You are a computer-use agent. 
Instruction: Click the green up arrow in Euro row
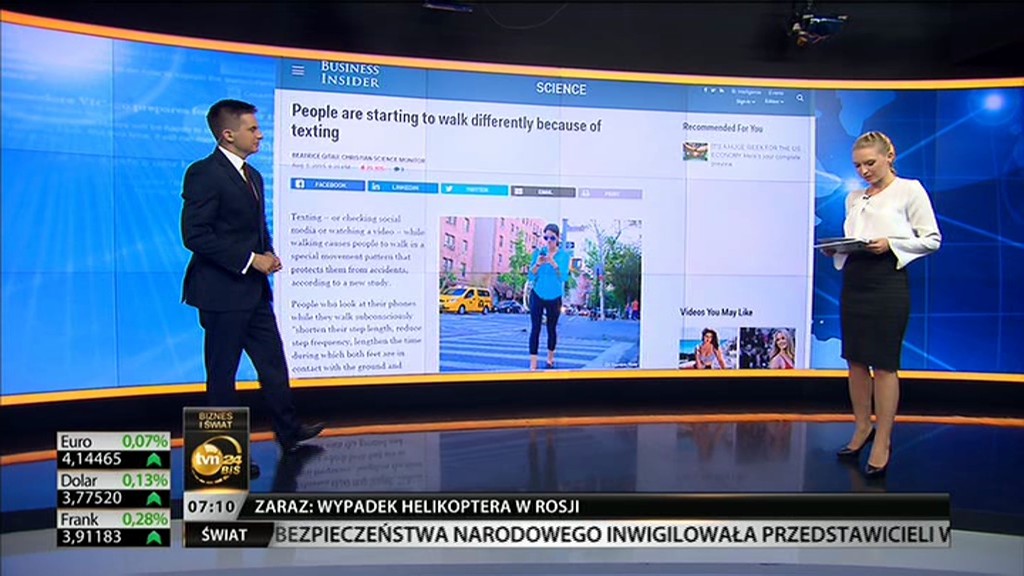tap(153, 460)
